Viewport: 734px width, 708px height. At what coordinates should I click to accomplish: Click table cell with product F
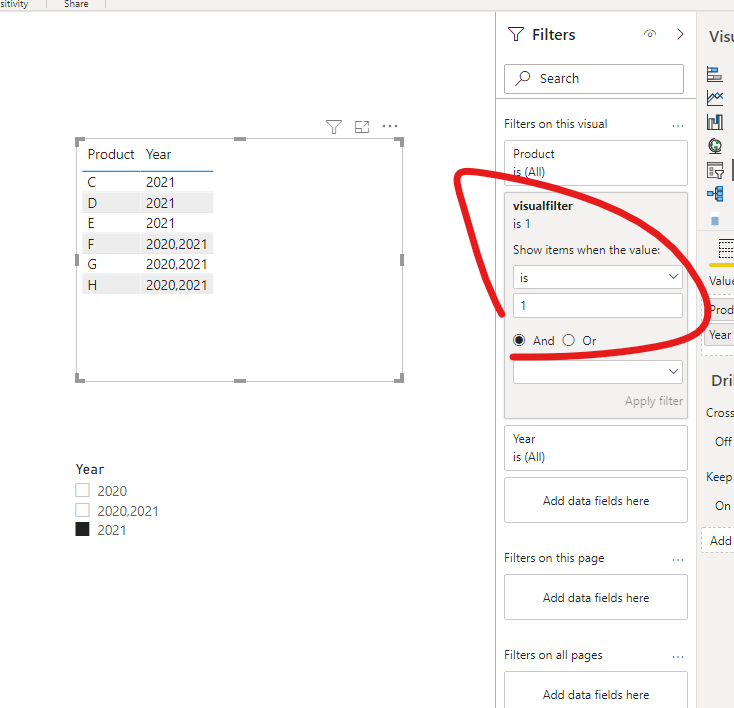tap(111, 244)
